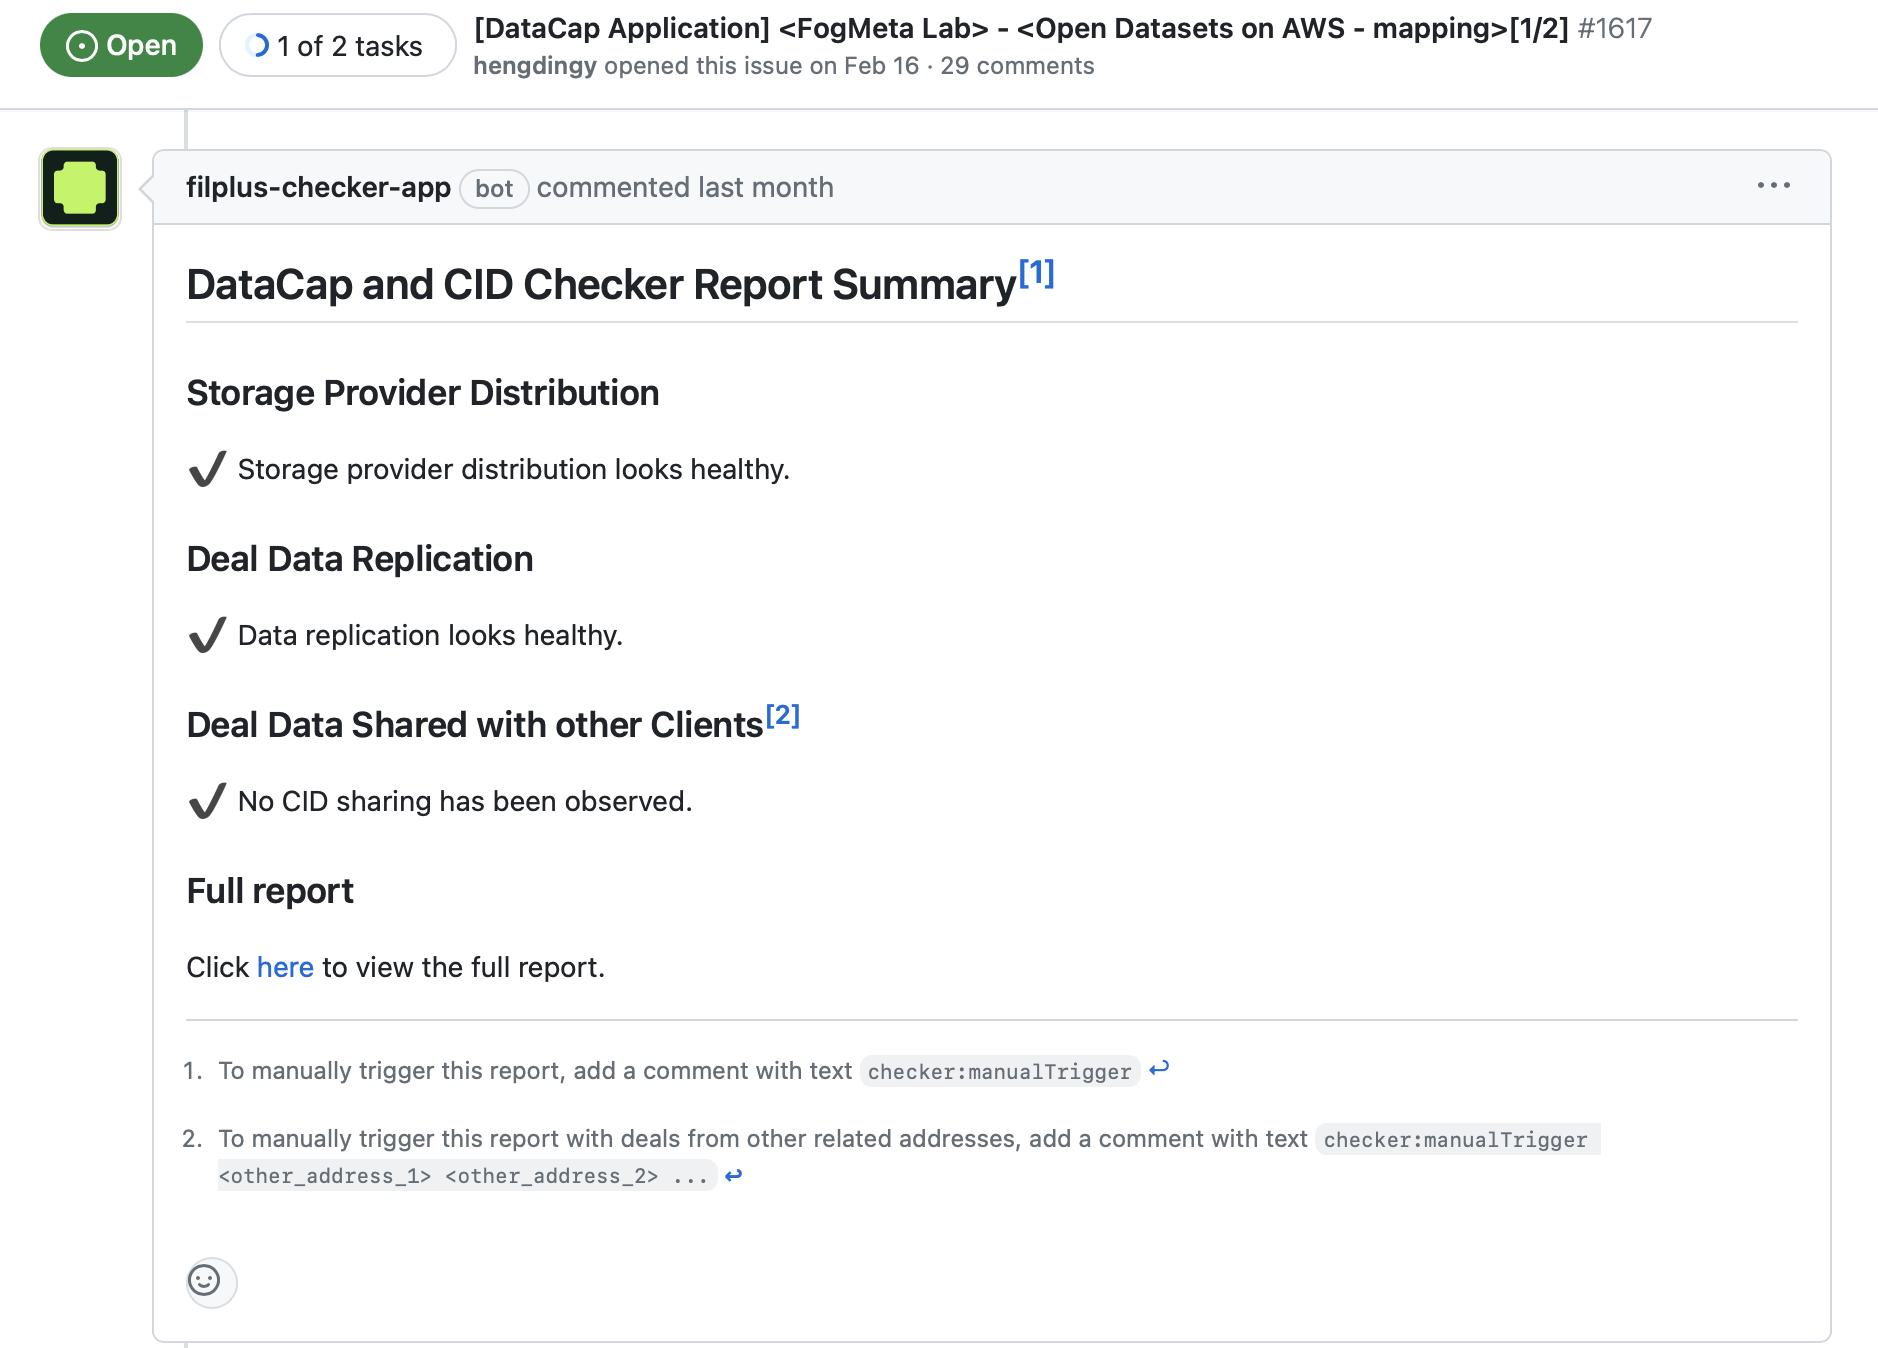This screenshot has height=1348, width=1878.
Task: Open the full report via here link
Action: tap(285, 967)
